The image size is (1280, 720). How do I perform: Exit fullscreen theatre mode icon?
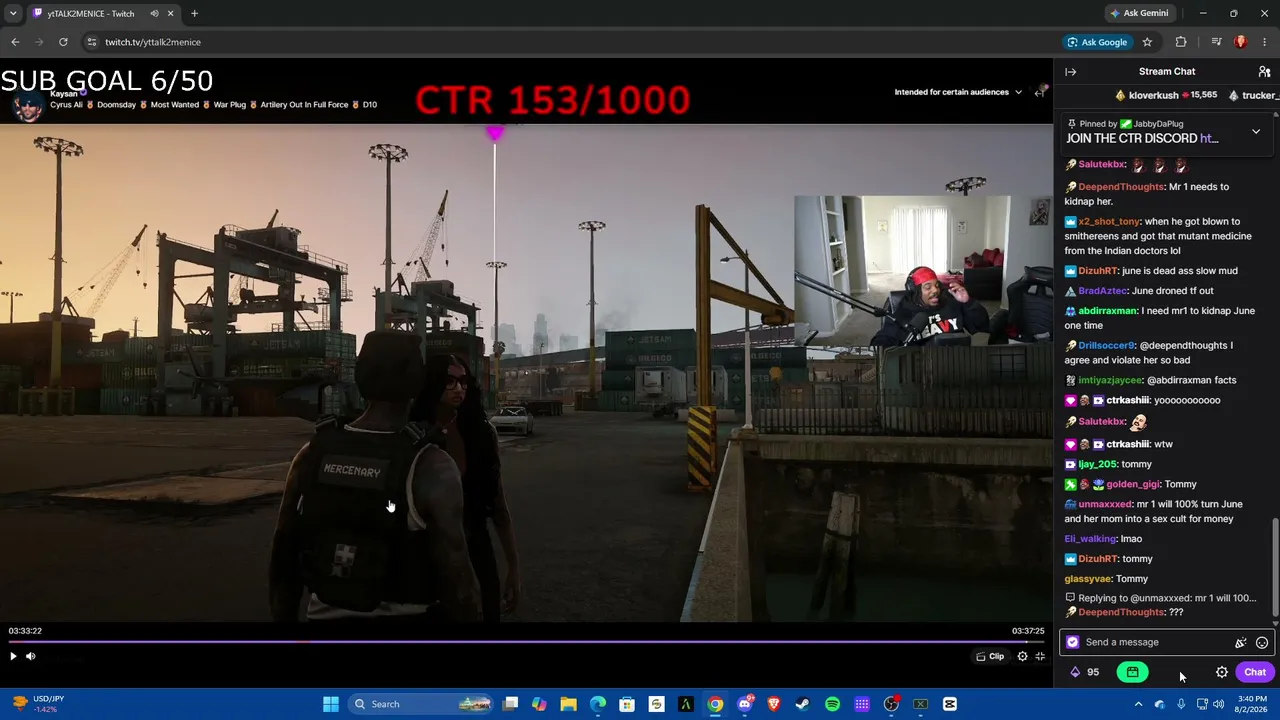pos(1040,656)
